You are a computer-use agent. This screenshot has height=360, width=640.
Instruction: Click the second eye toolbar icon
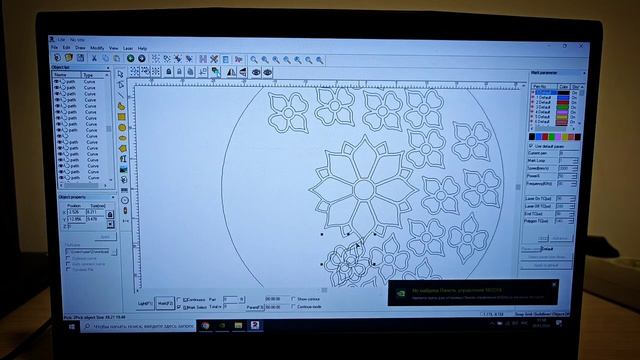[267, 73]
